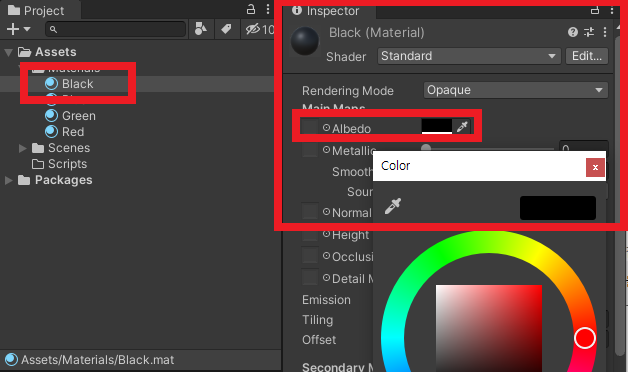Click the Albedo black color swatch
Viewport: 628px width, 372px height.
click(x=437, y=126)
